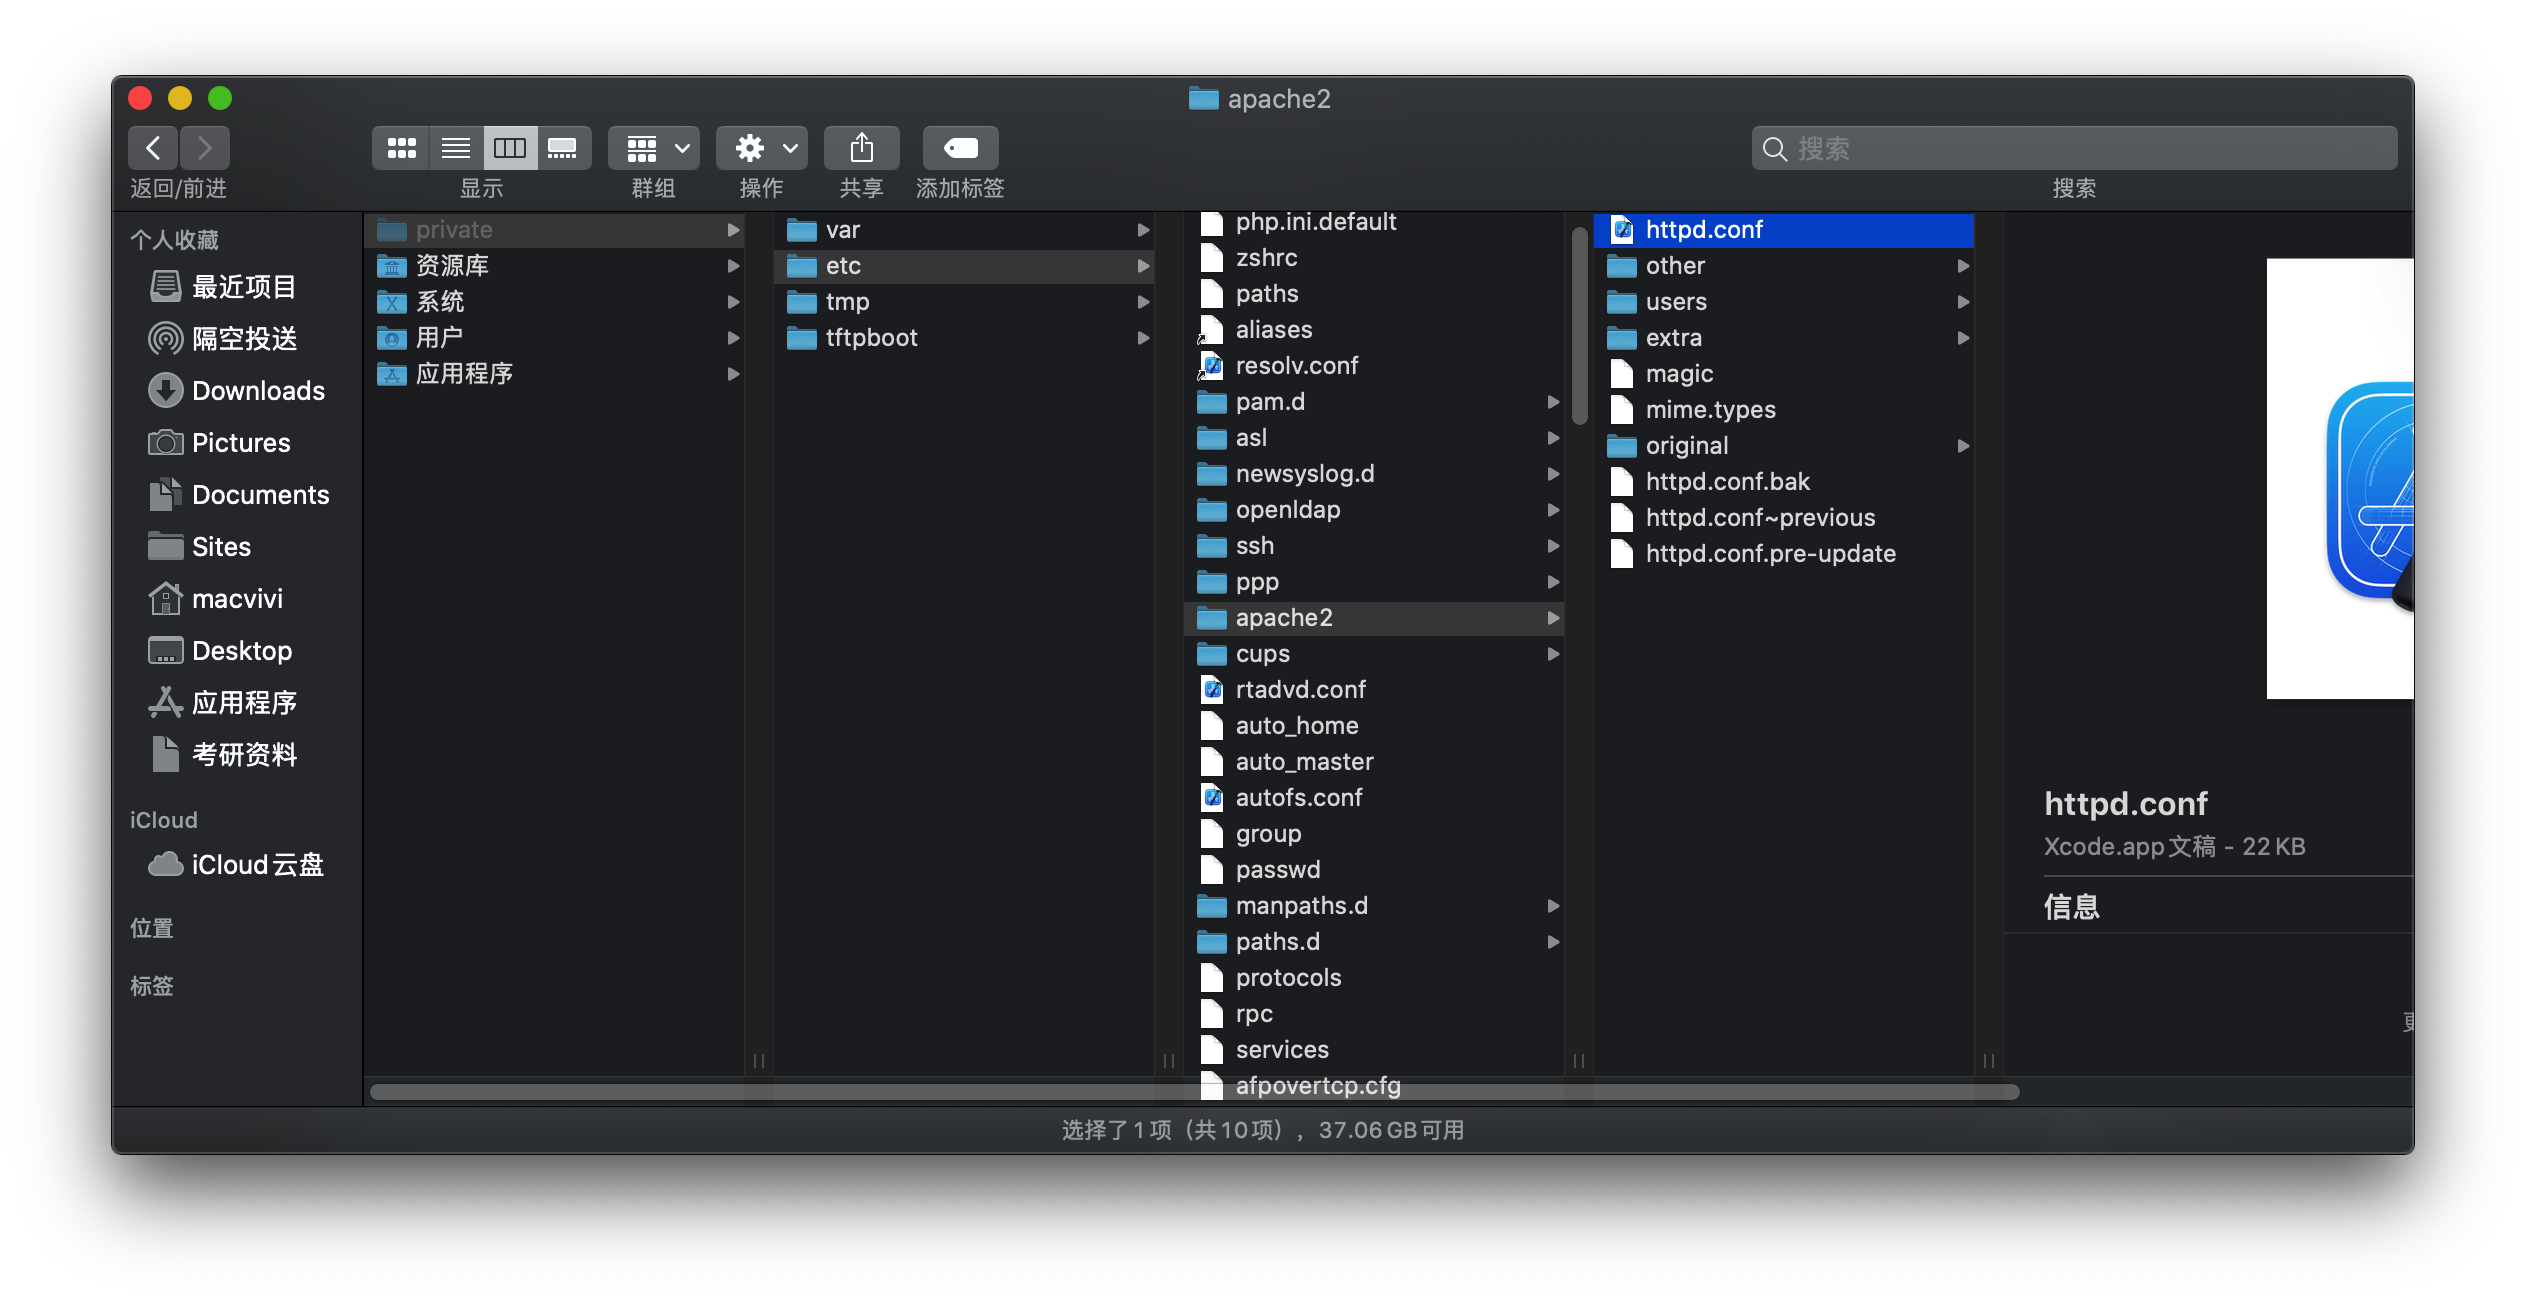Expand the extra folder arrow
Screen dimensions: 2526x1302
pos(1963,338)
